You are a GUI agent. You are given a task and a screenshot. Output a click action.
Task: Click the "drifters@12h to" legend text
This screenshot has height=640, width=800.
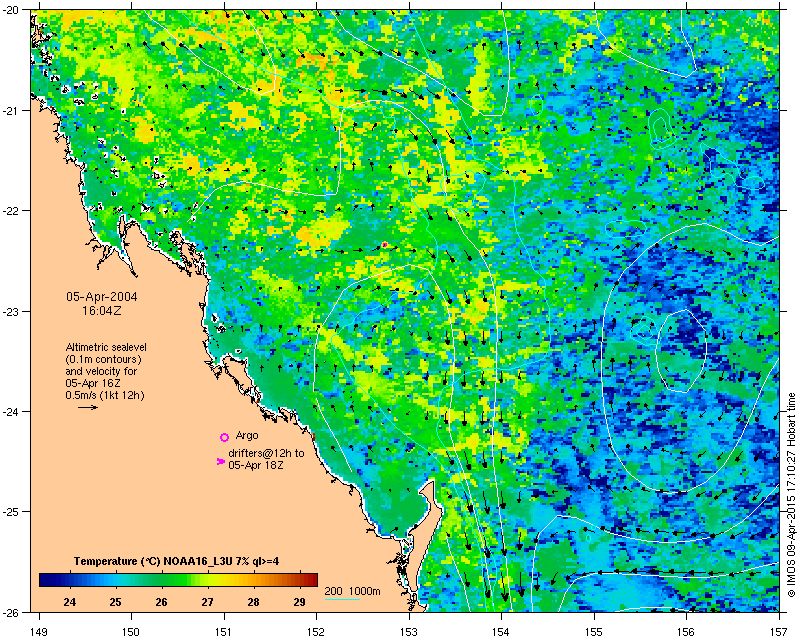(266, 453)
